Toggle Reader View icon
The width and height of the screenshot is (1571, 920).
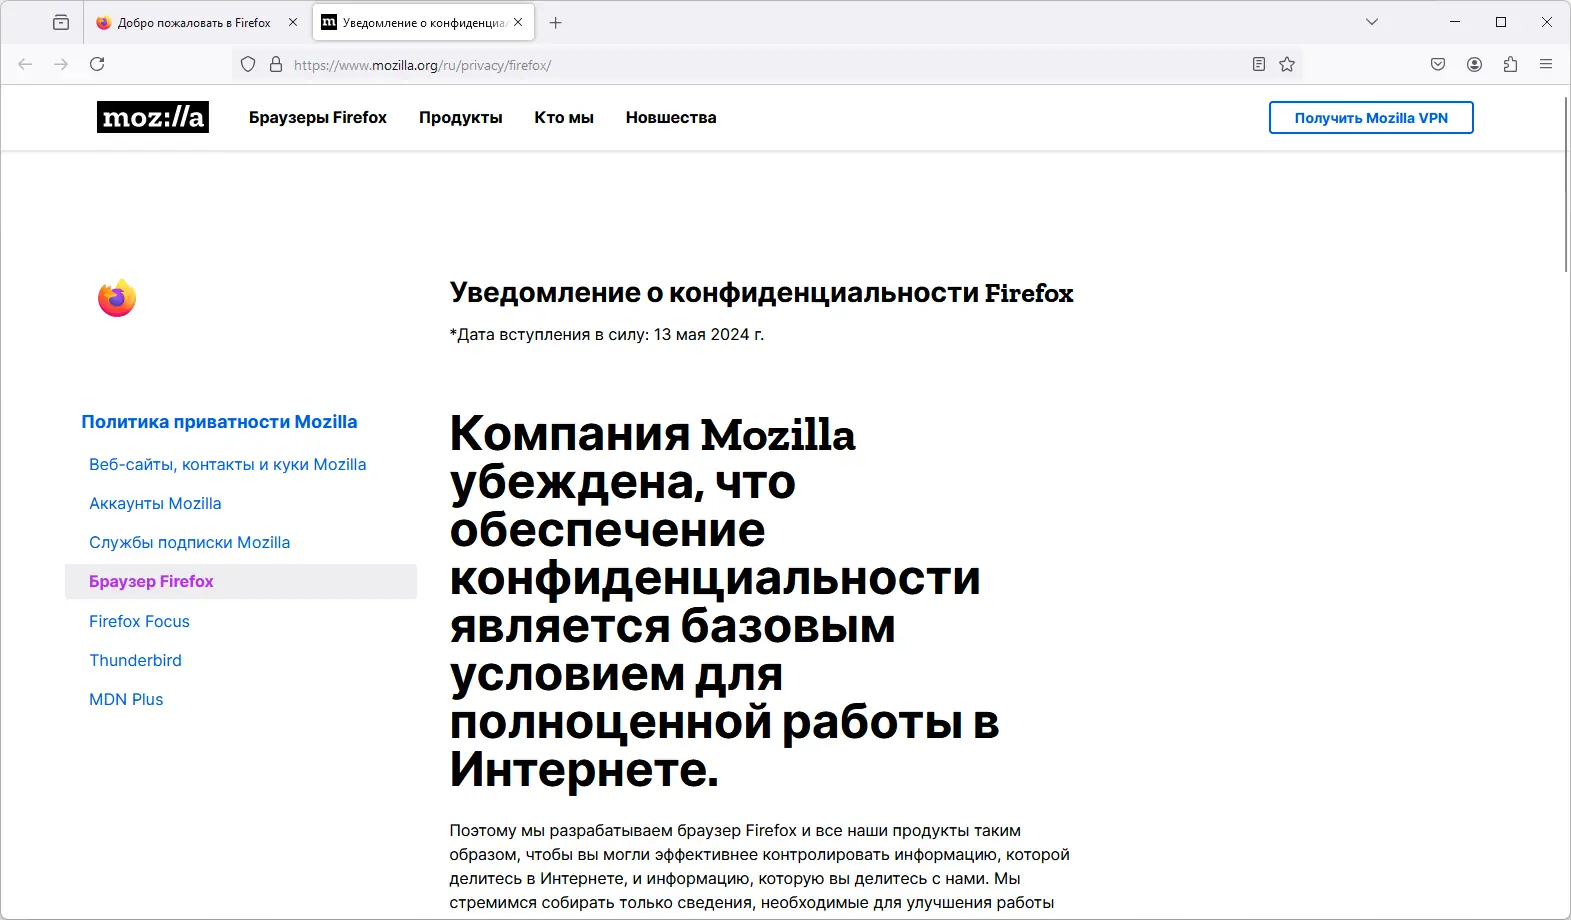tap(1259, 64)
